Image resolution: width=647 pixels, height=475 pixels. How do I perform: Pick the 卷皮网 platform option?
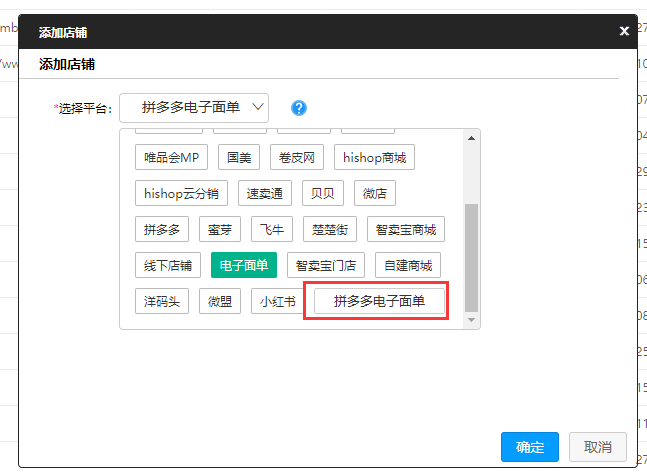(x=297, y=157)
